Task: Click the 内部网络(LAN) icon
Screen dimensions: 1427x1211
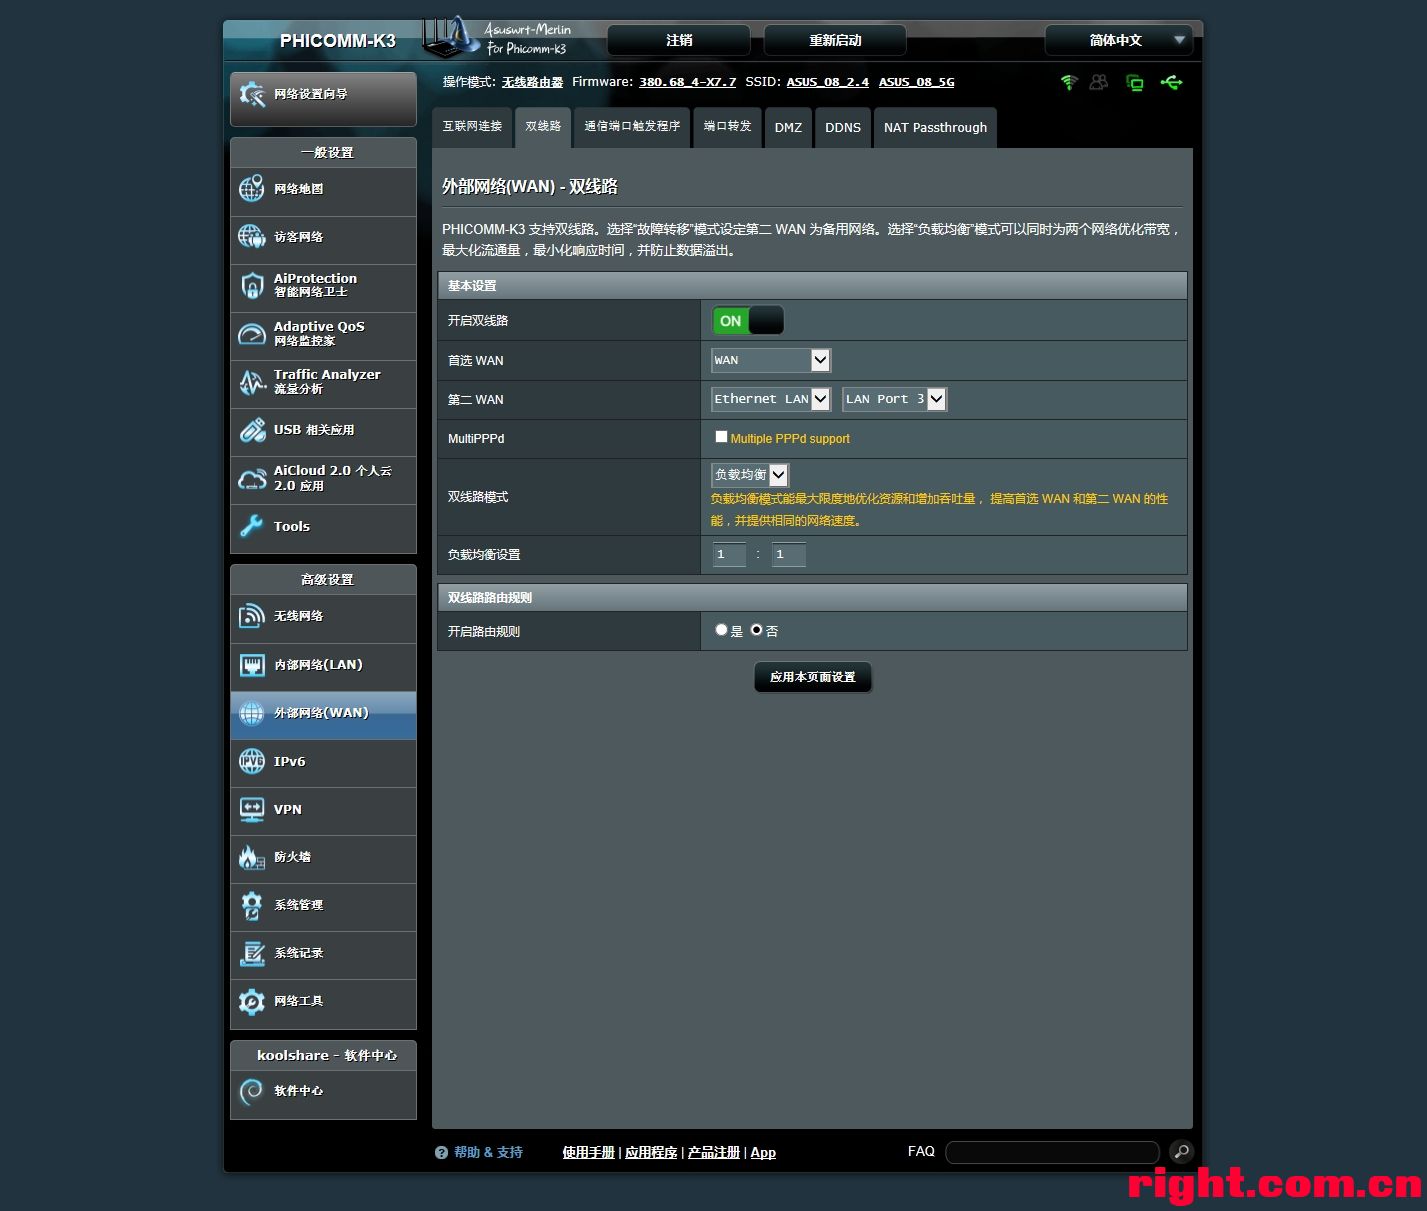Action: pos(252,664)
